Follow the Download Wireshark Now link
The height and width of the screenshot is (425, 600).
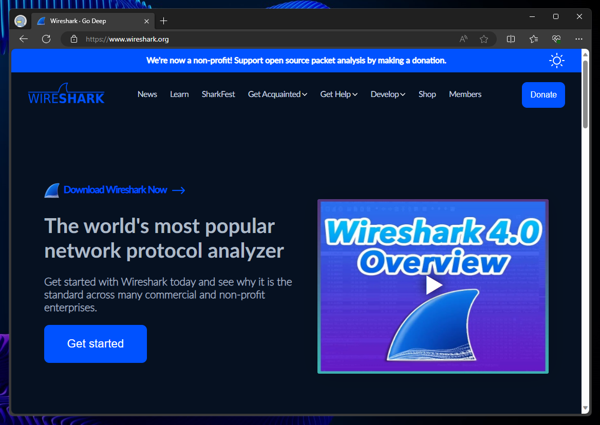coord(115,190)
